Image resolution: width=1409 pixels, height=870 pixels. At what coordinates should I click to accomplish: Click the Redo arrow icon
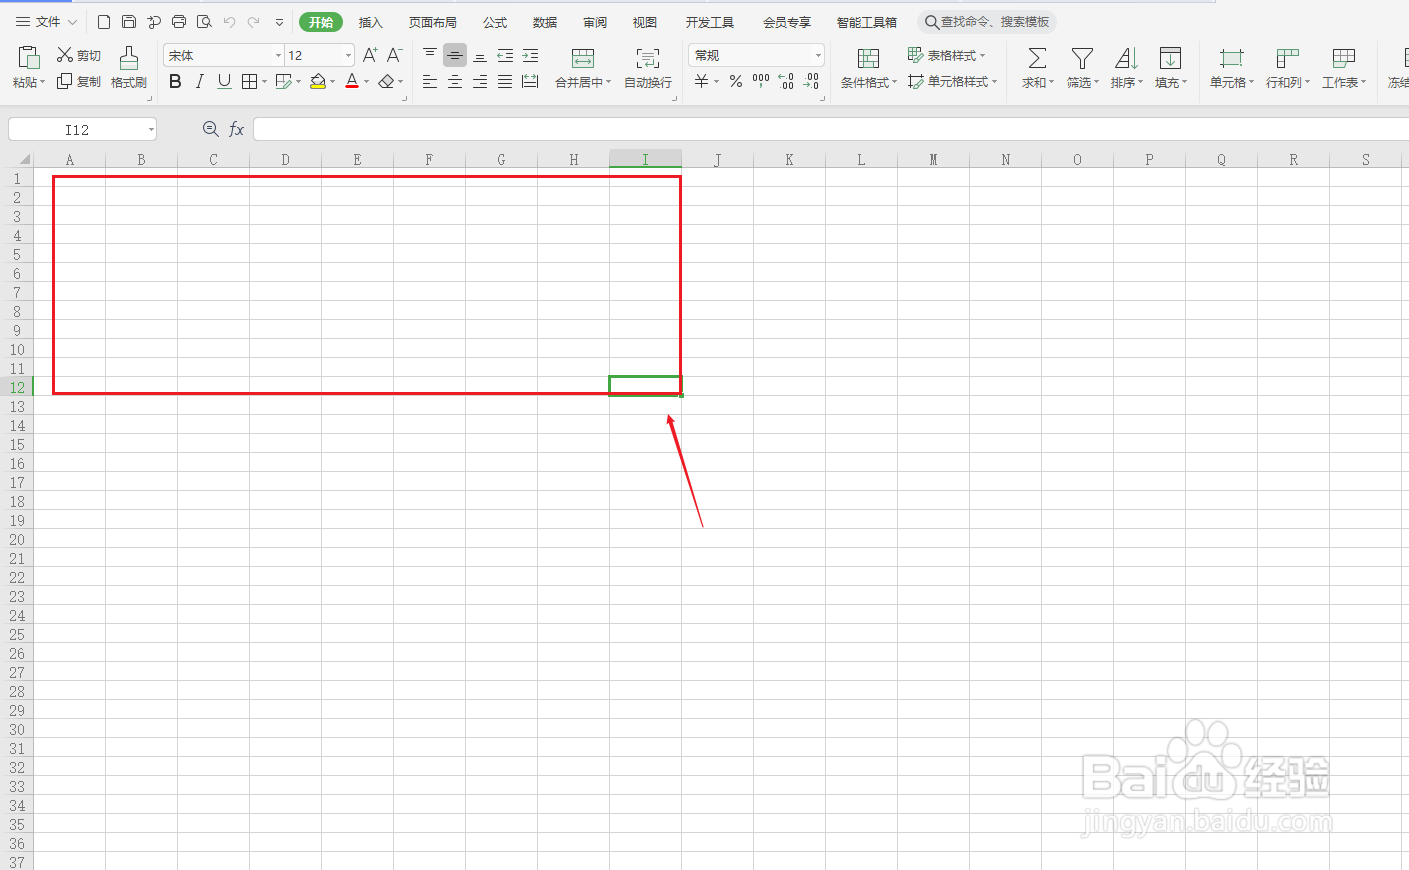point(254,22)
